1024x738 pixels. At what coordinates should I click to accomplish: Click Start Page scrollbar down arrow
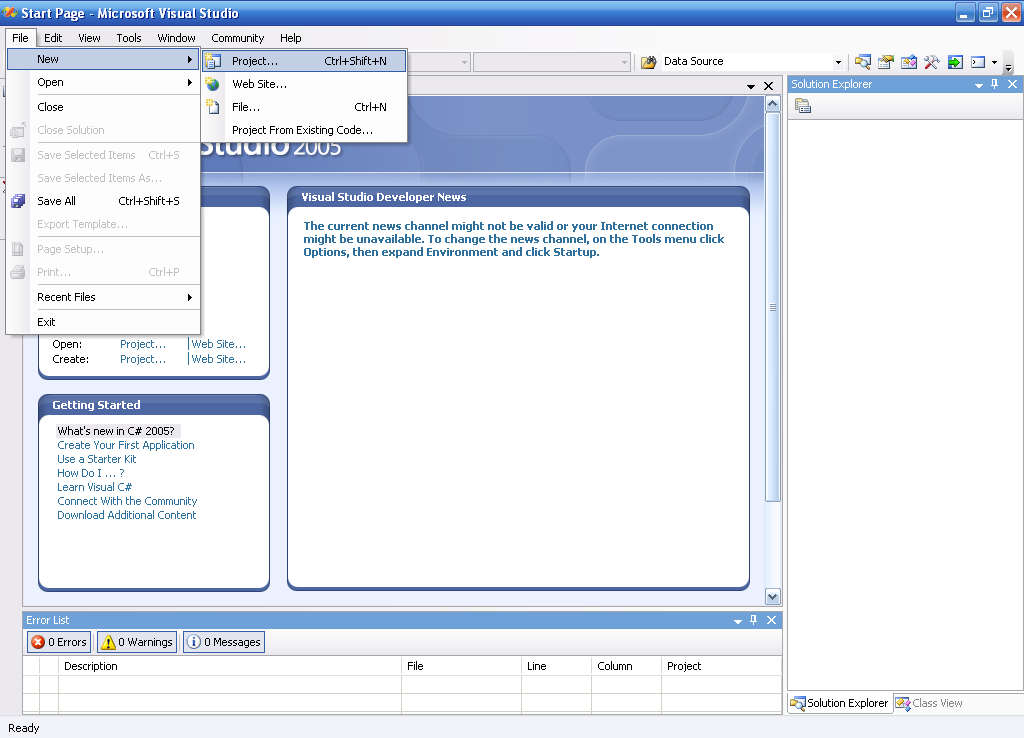pos(773,596)
